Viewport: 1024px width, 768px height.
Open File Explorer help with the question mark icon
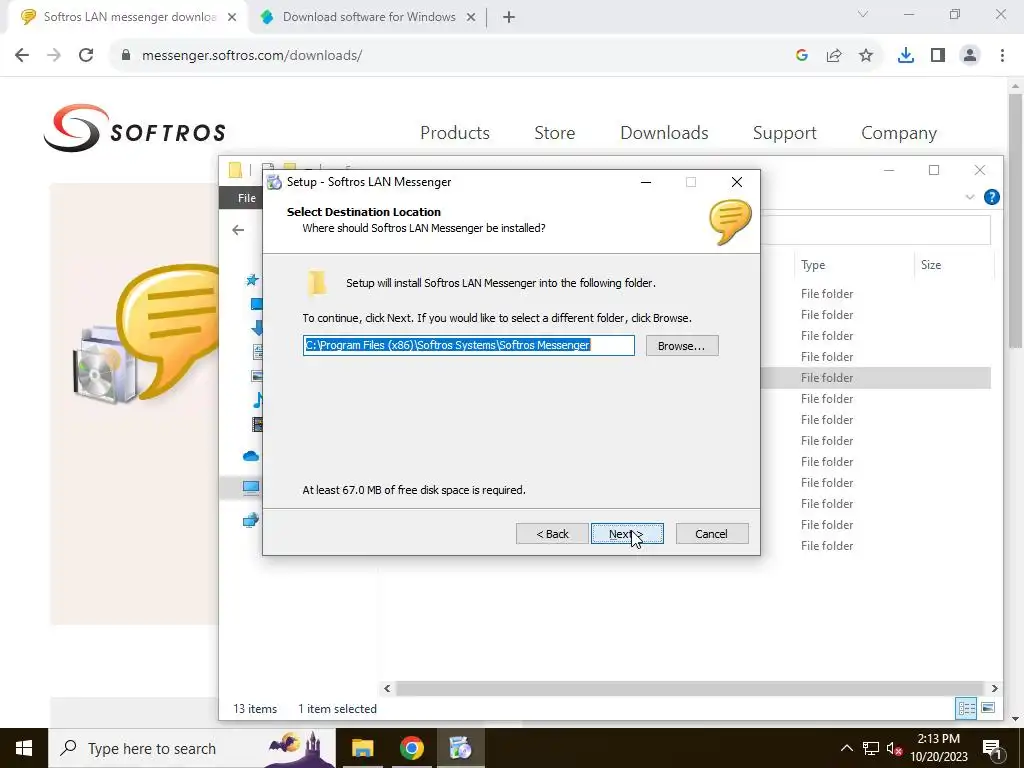click(991, 197)
